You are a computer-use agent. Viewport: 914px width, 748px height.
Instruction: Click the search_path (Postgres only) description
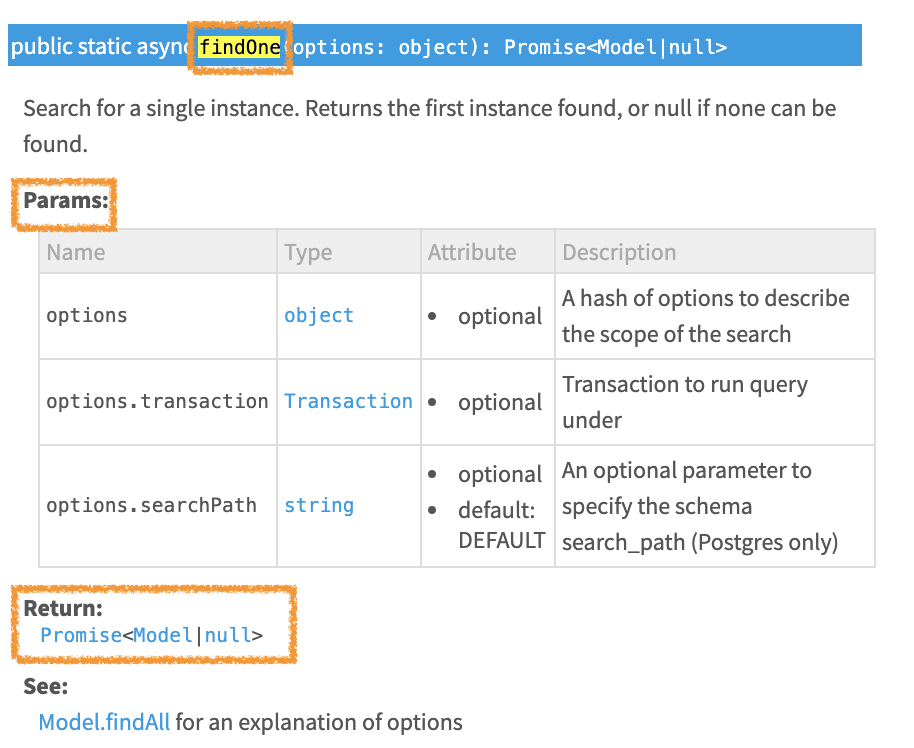pyautogui.click(x=699, y=506)
